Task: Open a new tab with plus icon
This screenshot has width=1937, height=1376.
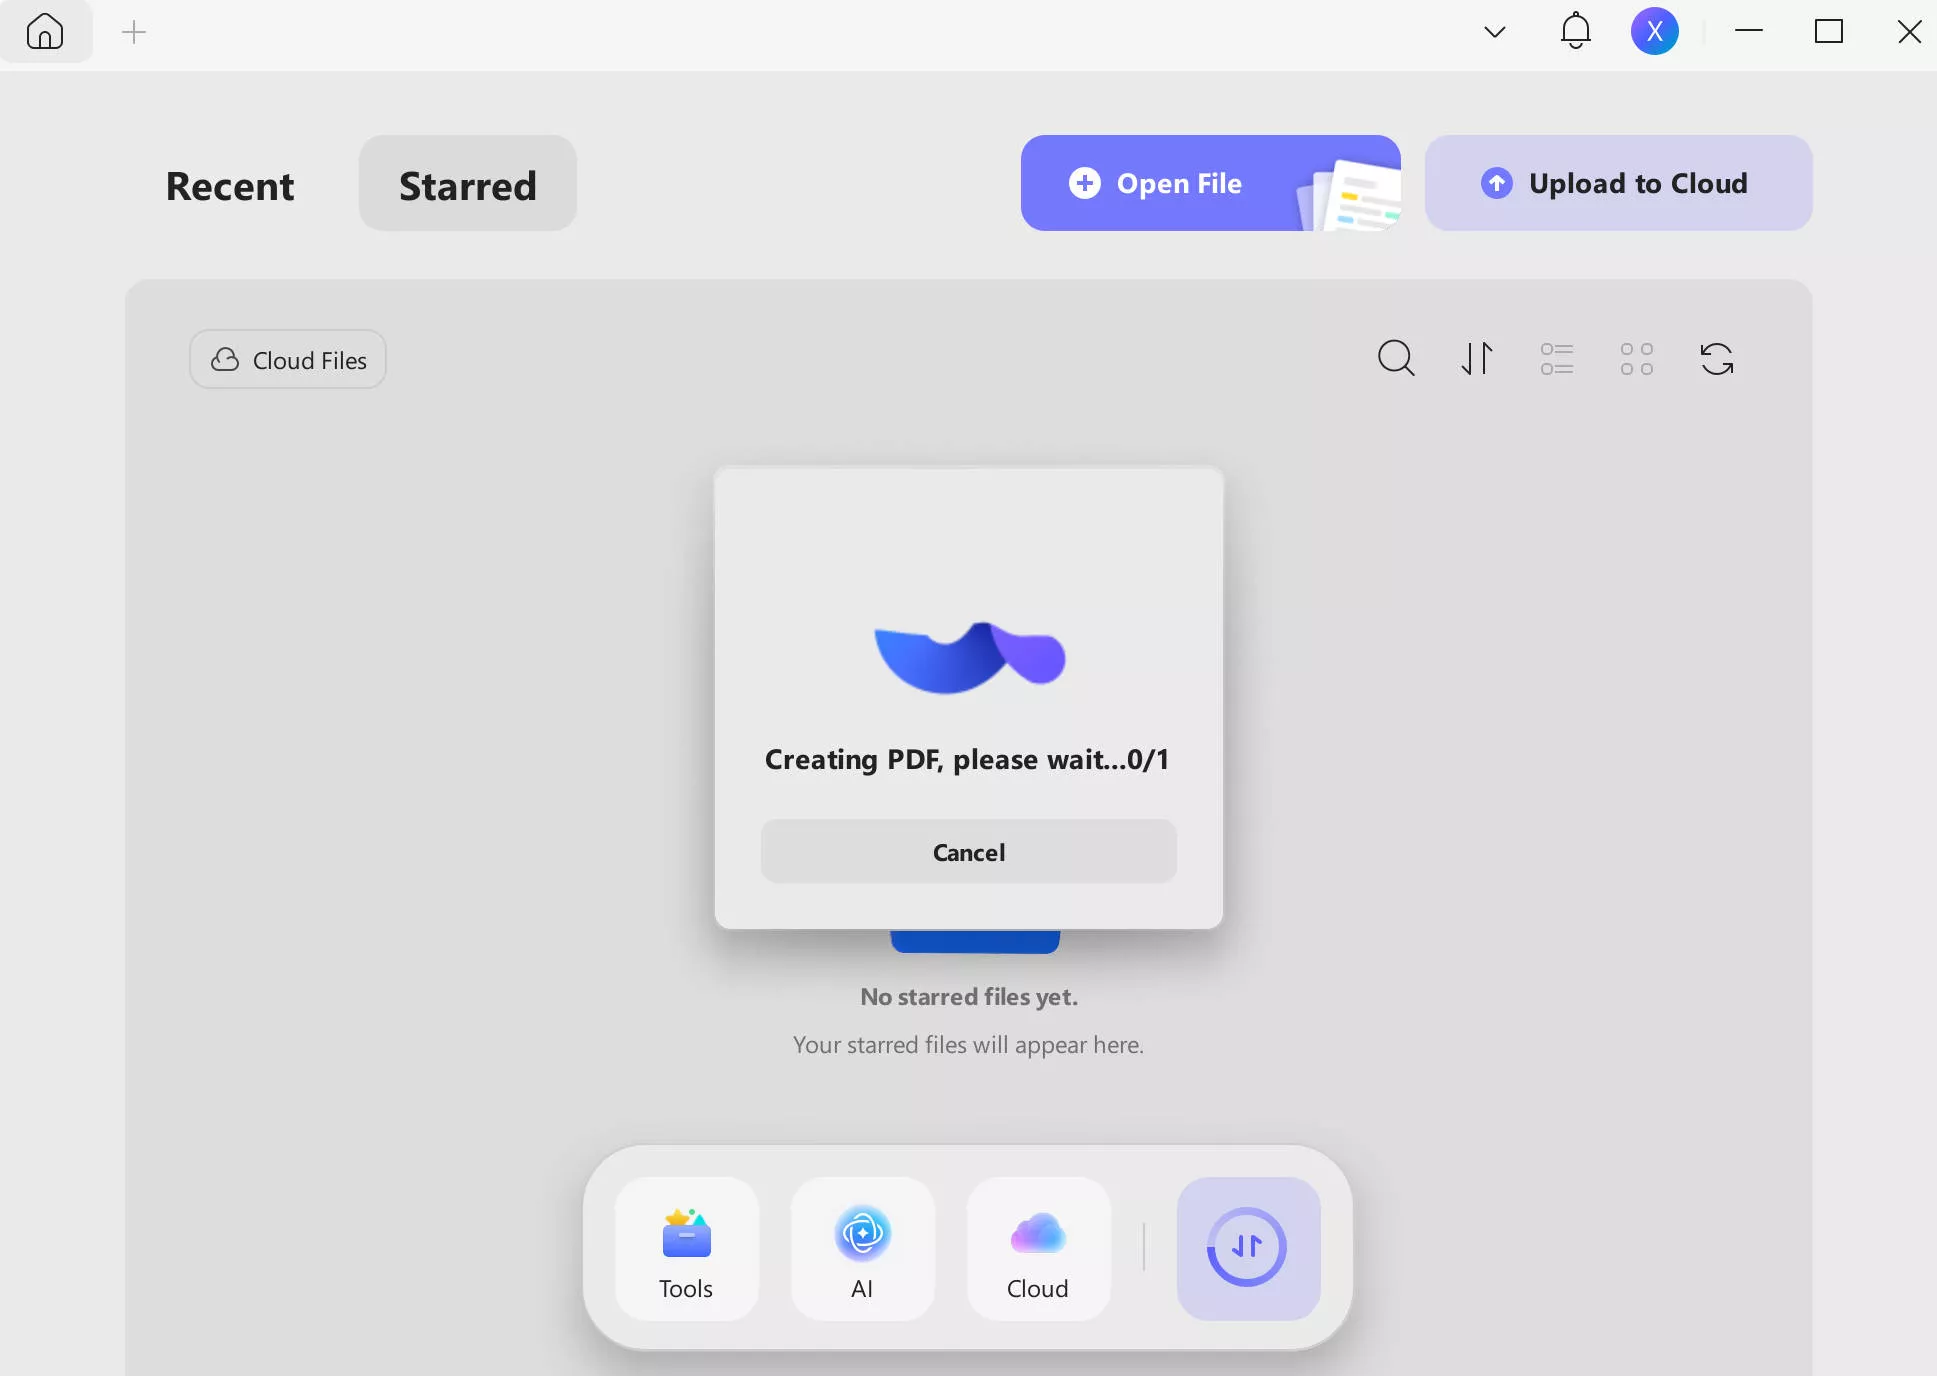Action: click(133, 32)
